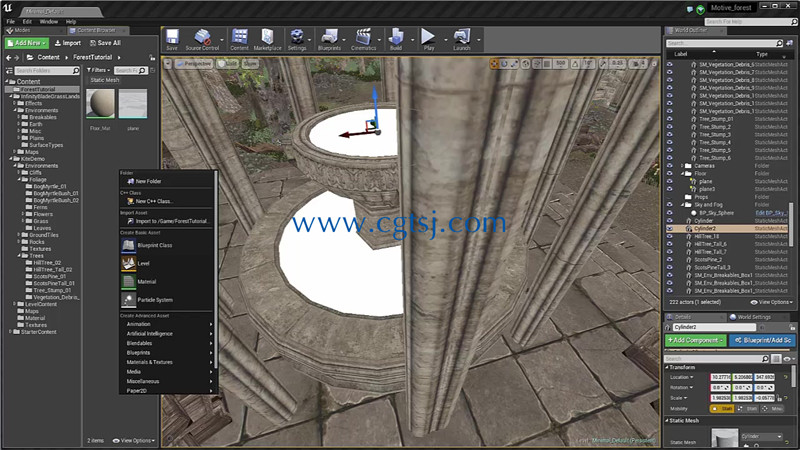This screenshot has width=800, height=450.
Task: Open Settings toolbar icon
Action: click(x=296, y=39)
